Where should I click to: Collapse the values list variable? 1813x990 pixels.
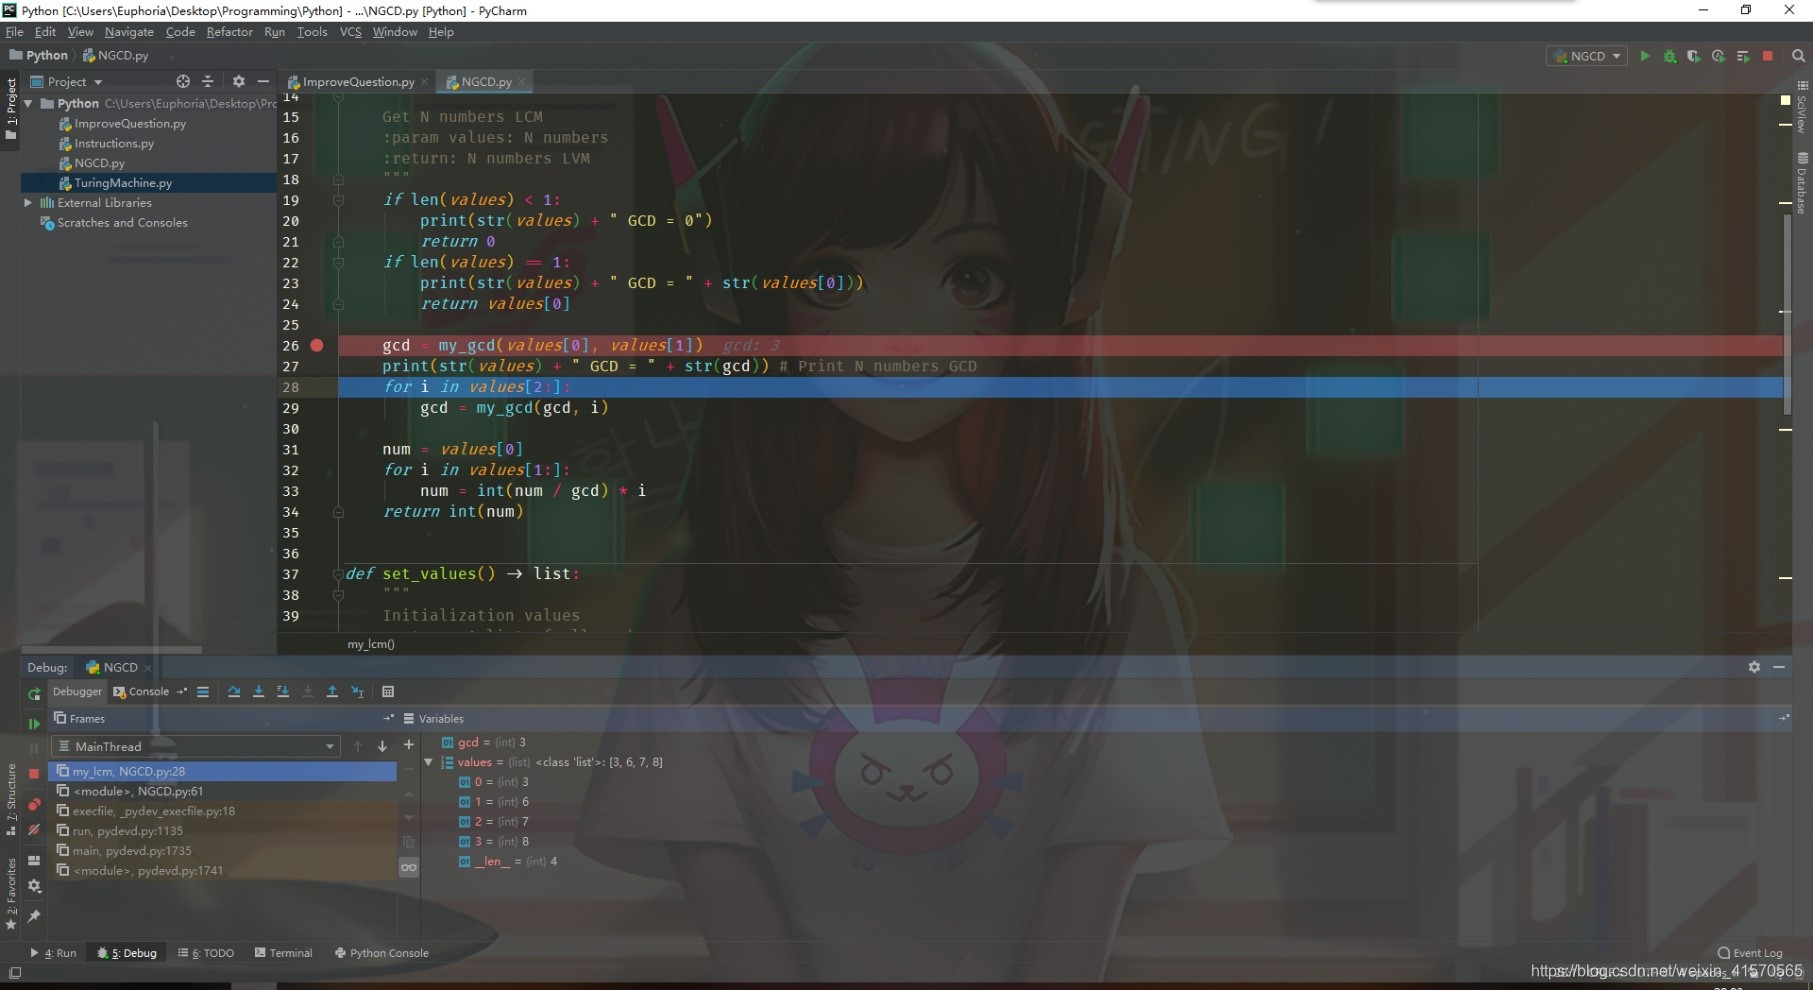429,762
